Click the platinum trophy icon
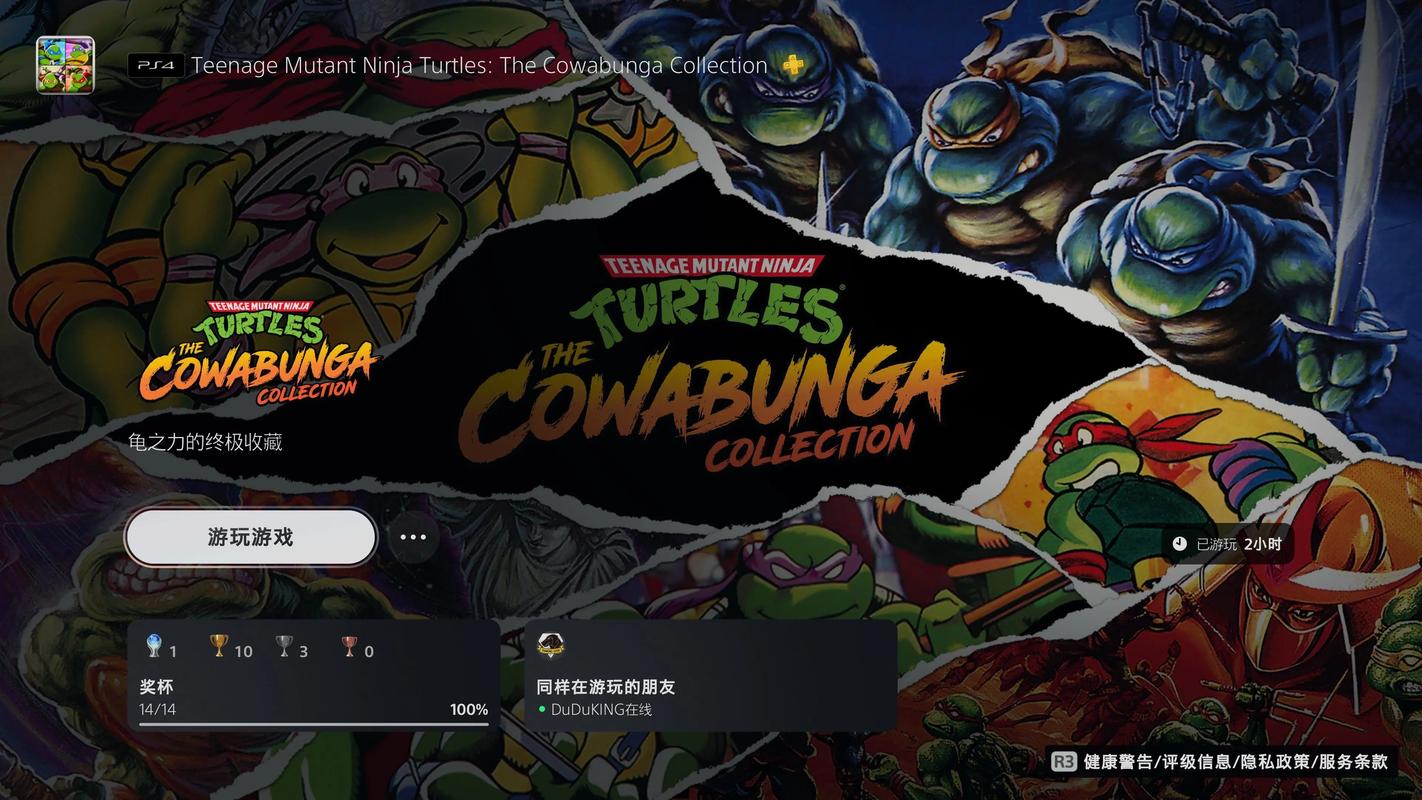 coord(154,646)
